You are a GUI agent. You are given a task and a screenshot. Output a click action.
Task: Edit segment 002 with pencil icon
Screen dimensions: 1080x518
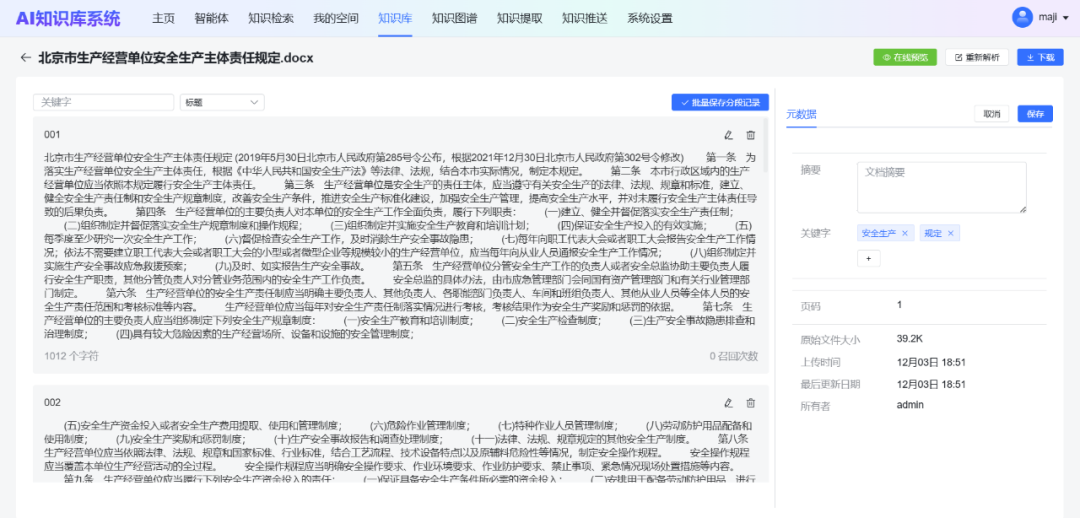click(729, 403)
